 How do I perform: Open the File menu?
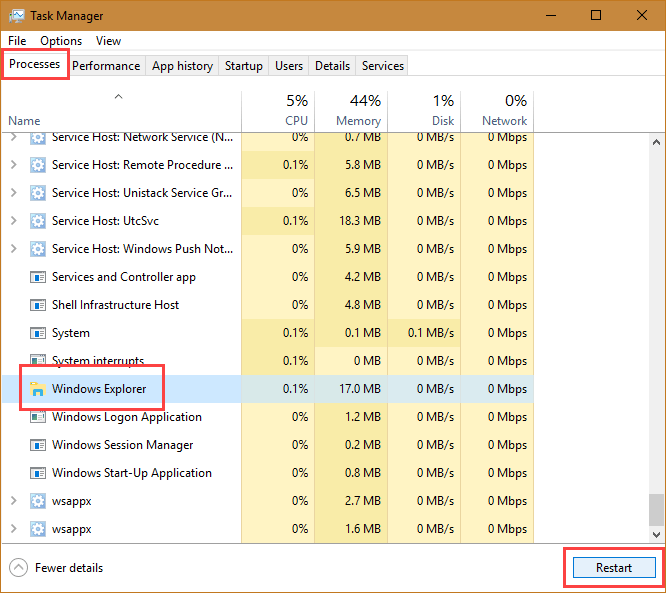(17, 41)
